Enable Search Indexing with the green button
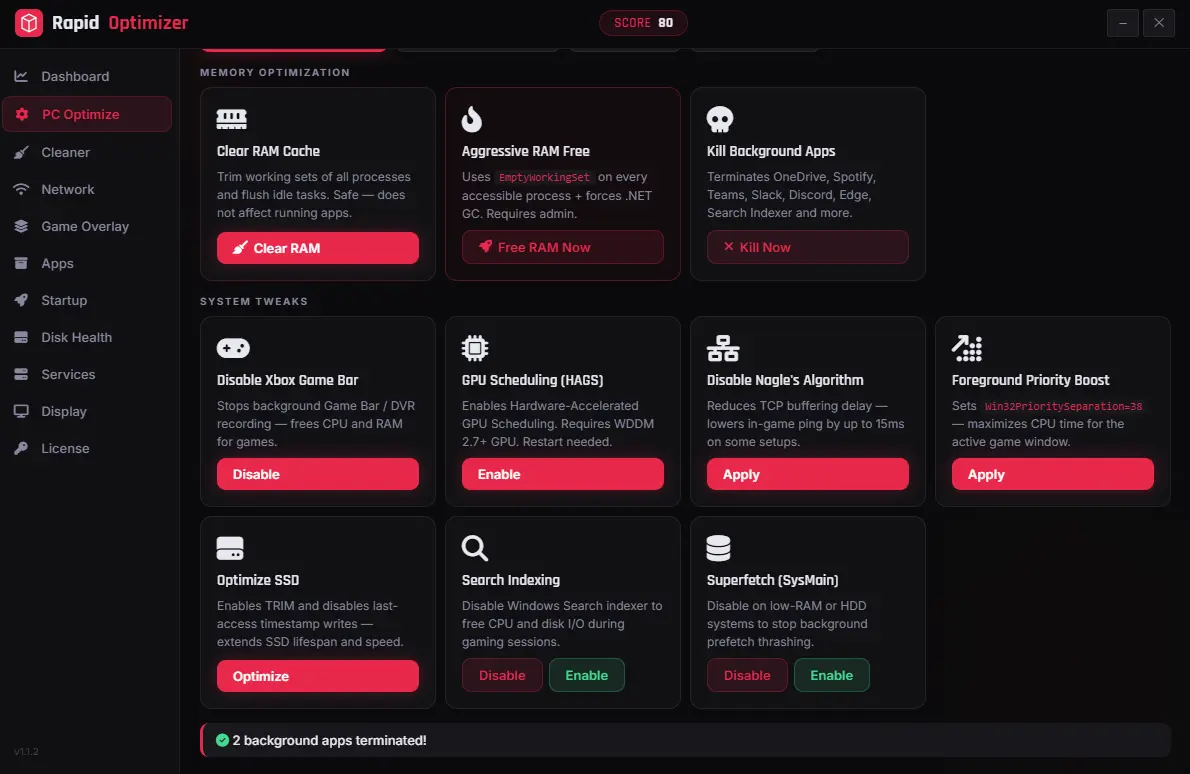 [x=587, y=675]
